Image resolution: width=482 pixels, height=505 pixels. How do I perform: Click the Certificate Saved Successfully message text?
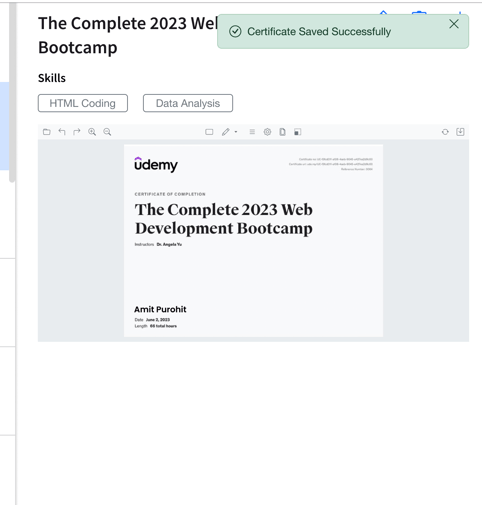coord(319,32)
